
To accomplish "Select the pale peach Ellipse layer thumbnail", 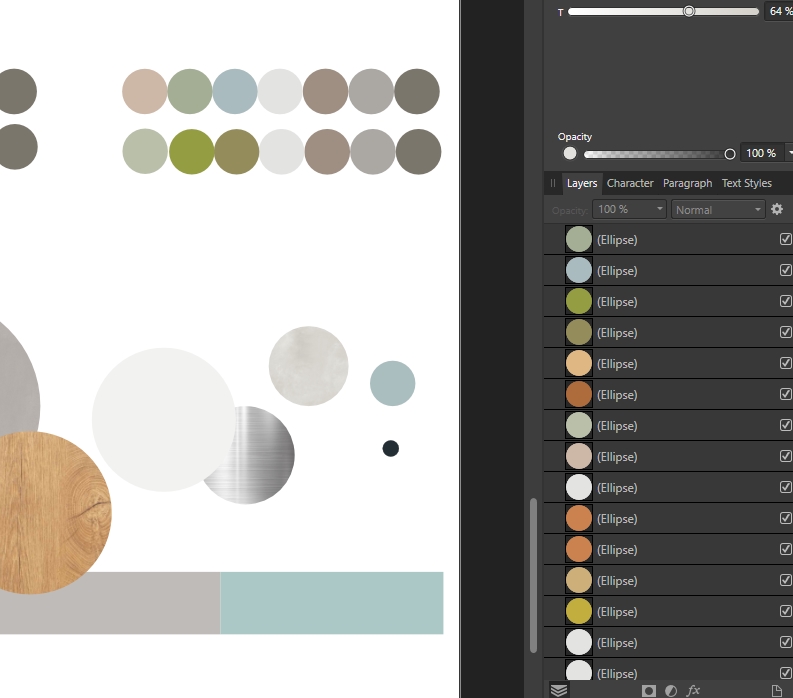I will point(579,363).
